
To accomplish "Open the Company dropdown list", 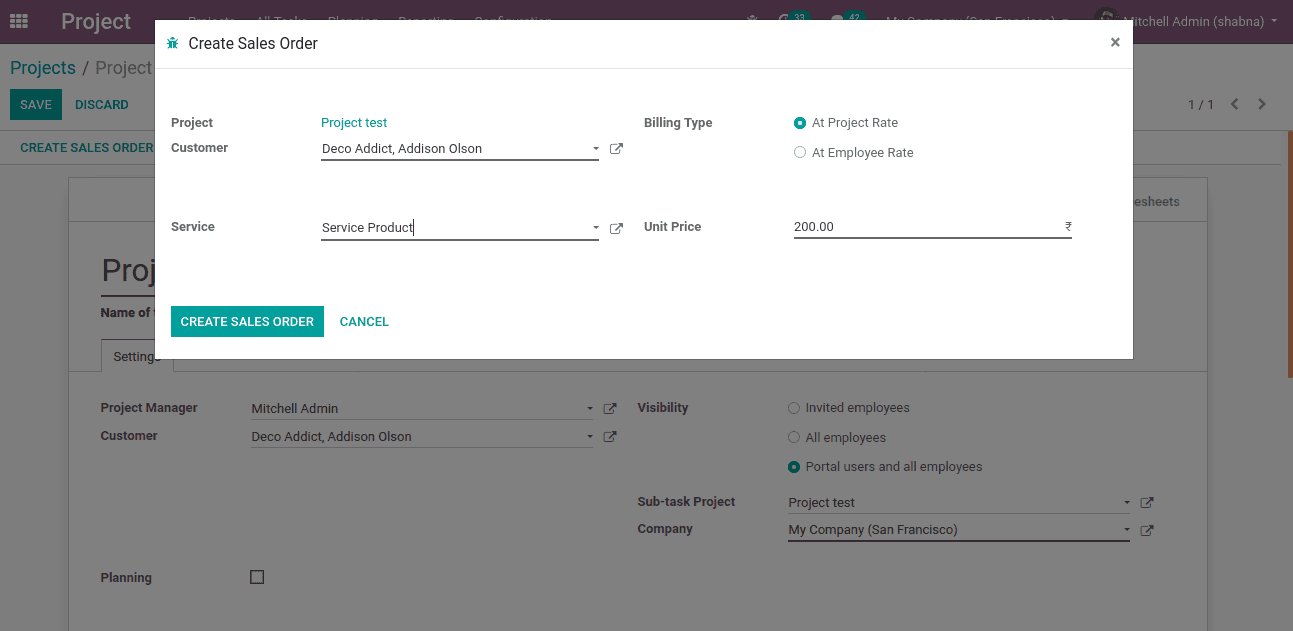I will tap(1127, 530).
